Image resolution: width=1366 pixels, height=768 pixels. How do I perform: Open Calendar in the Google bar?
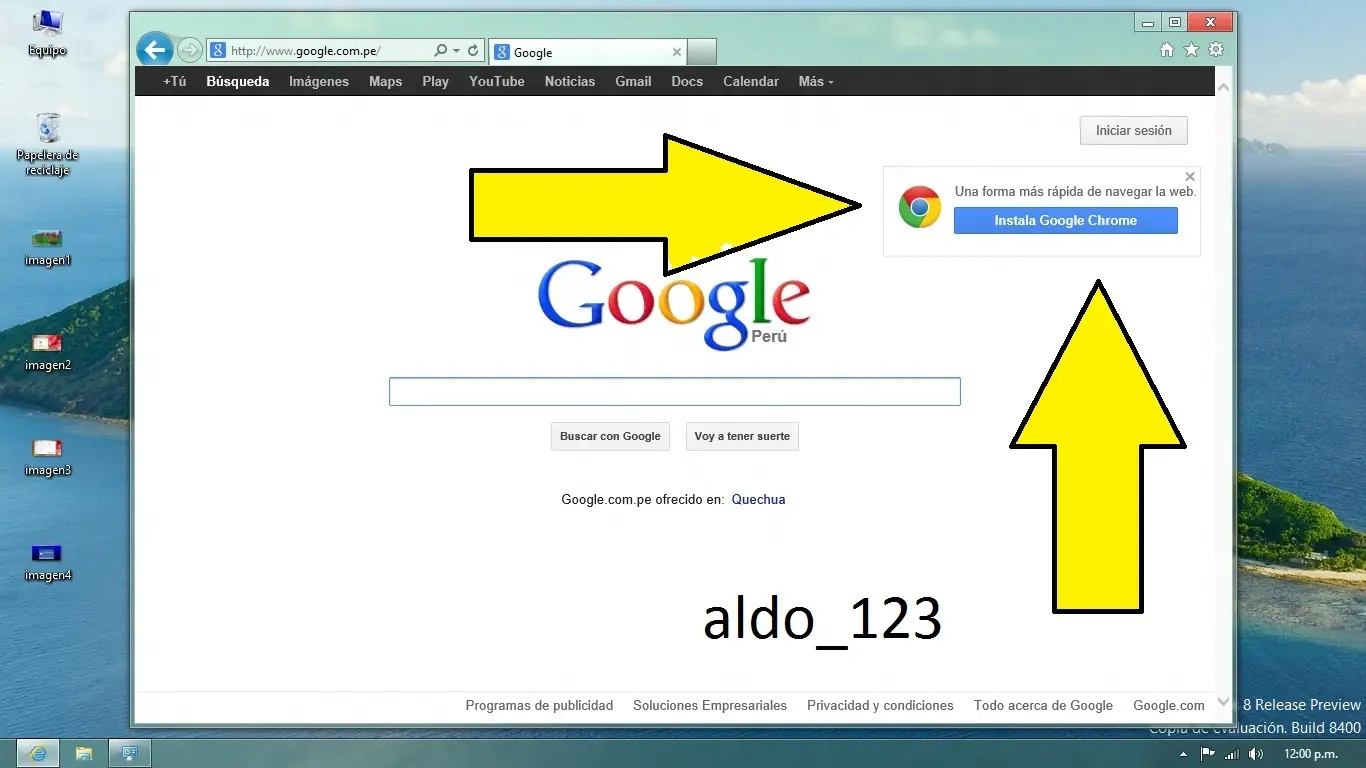tap(751, 82)
